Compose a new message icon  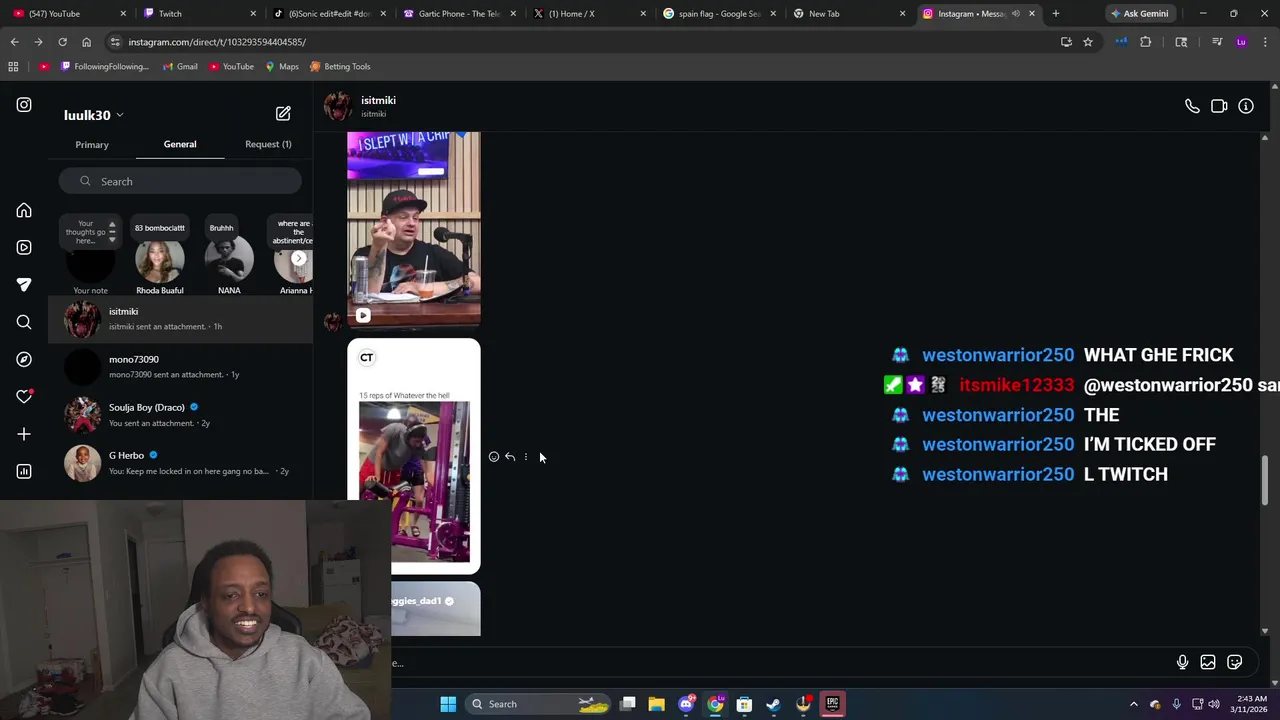283,114
